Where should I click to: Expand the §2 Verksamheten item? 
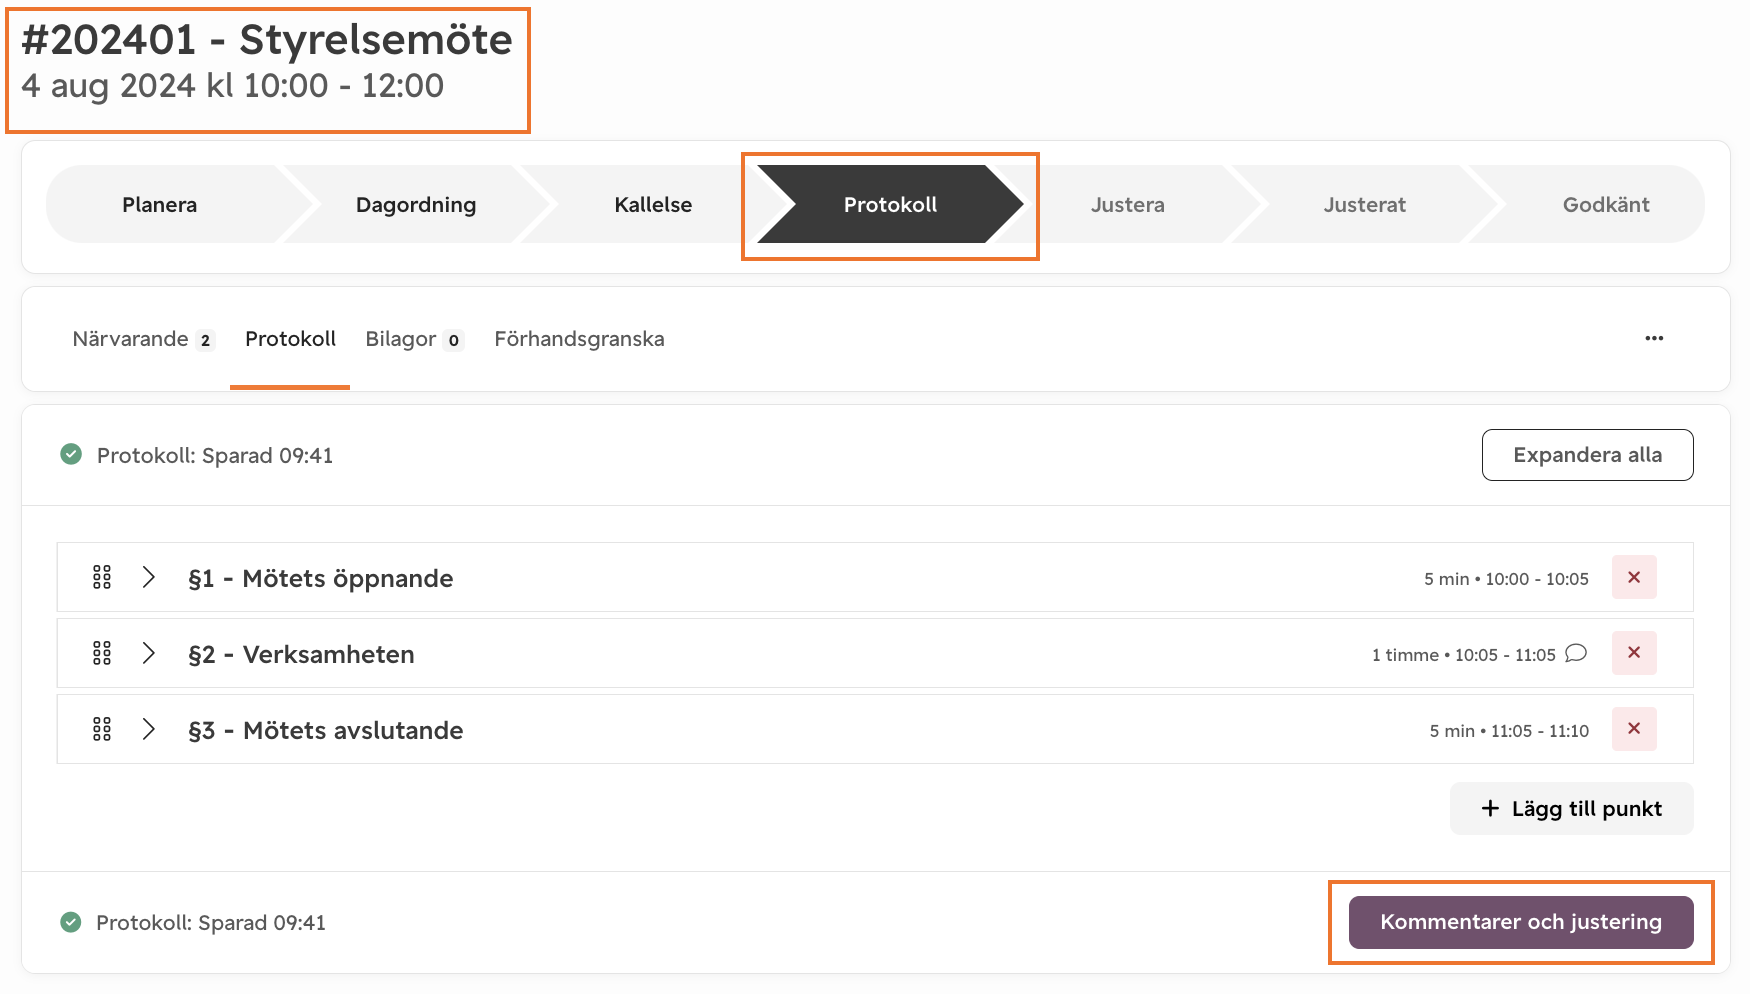coord(149,653)
